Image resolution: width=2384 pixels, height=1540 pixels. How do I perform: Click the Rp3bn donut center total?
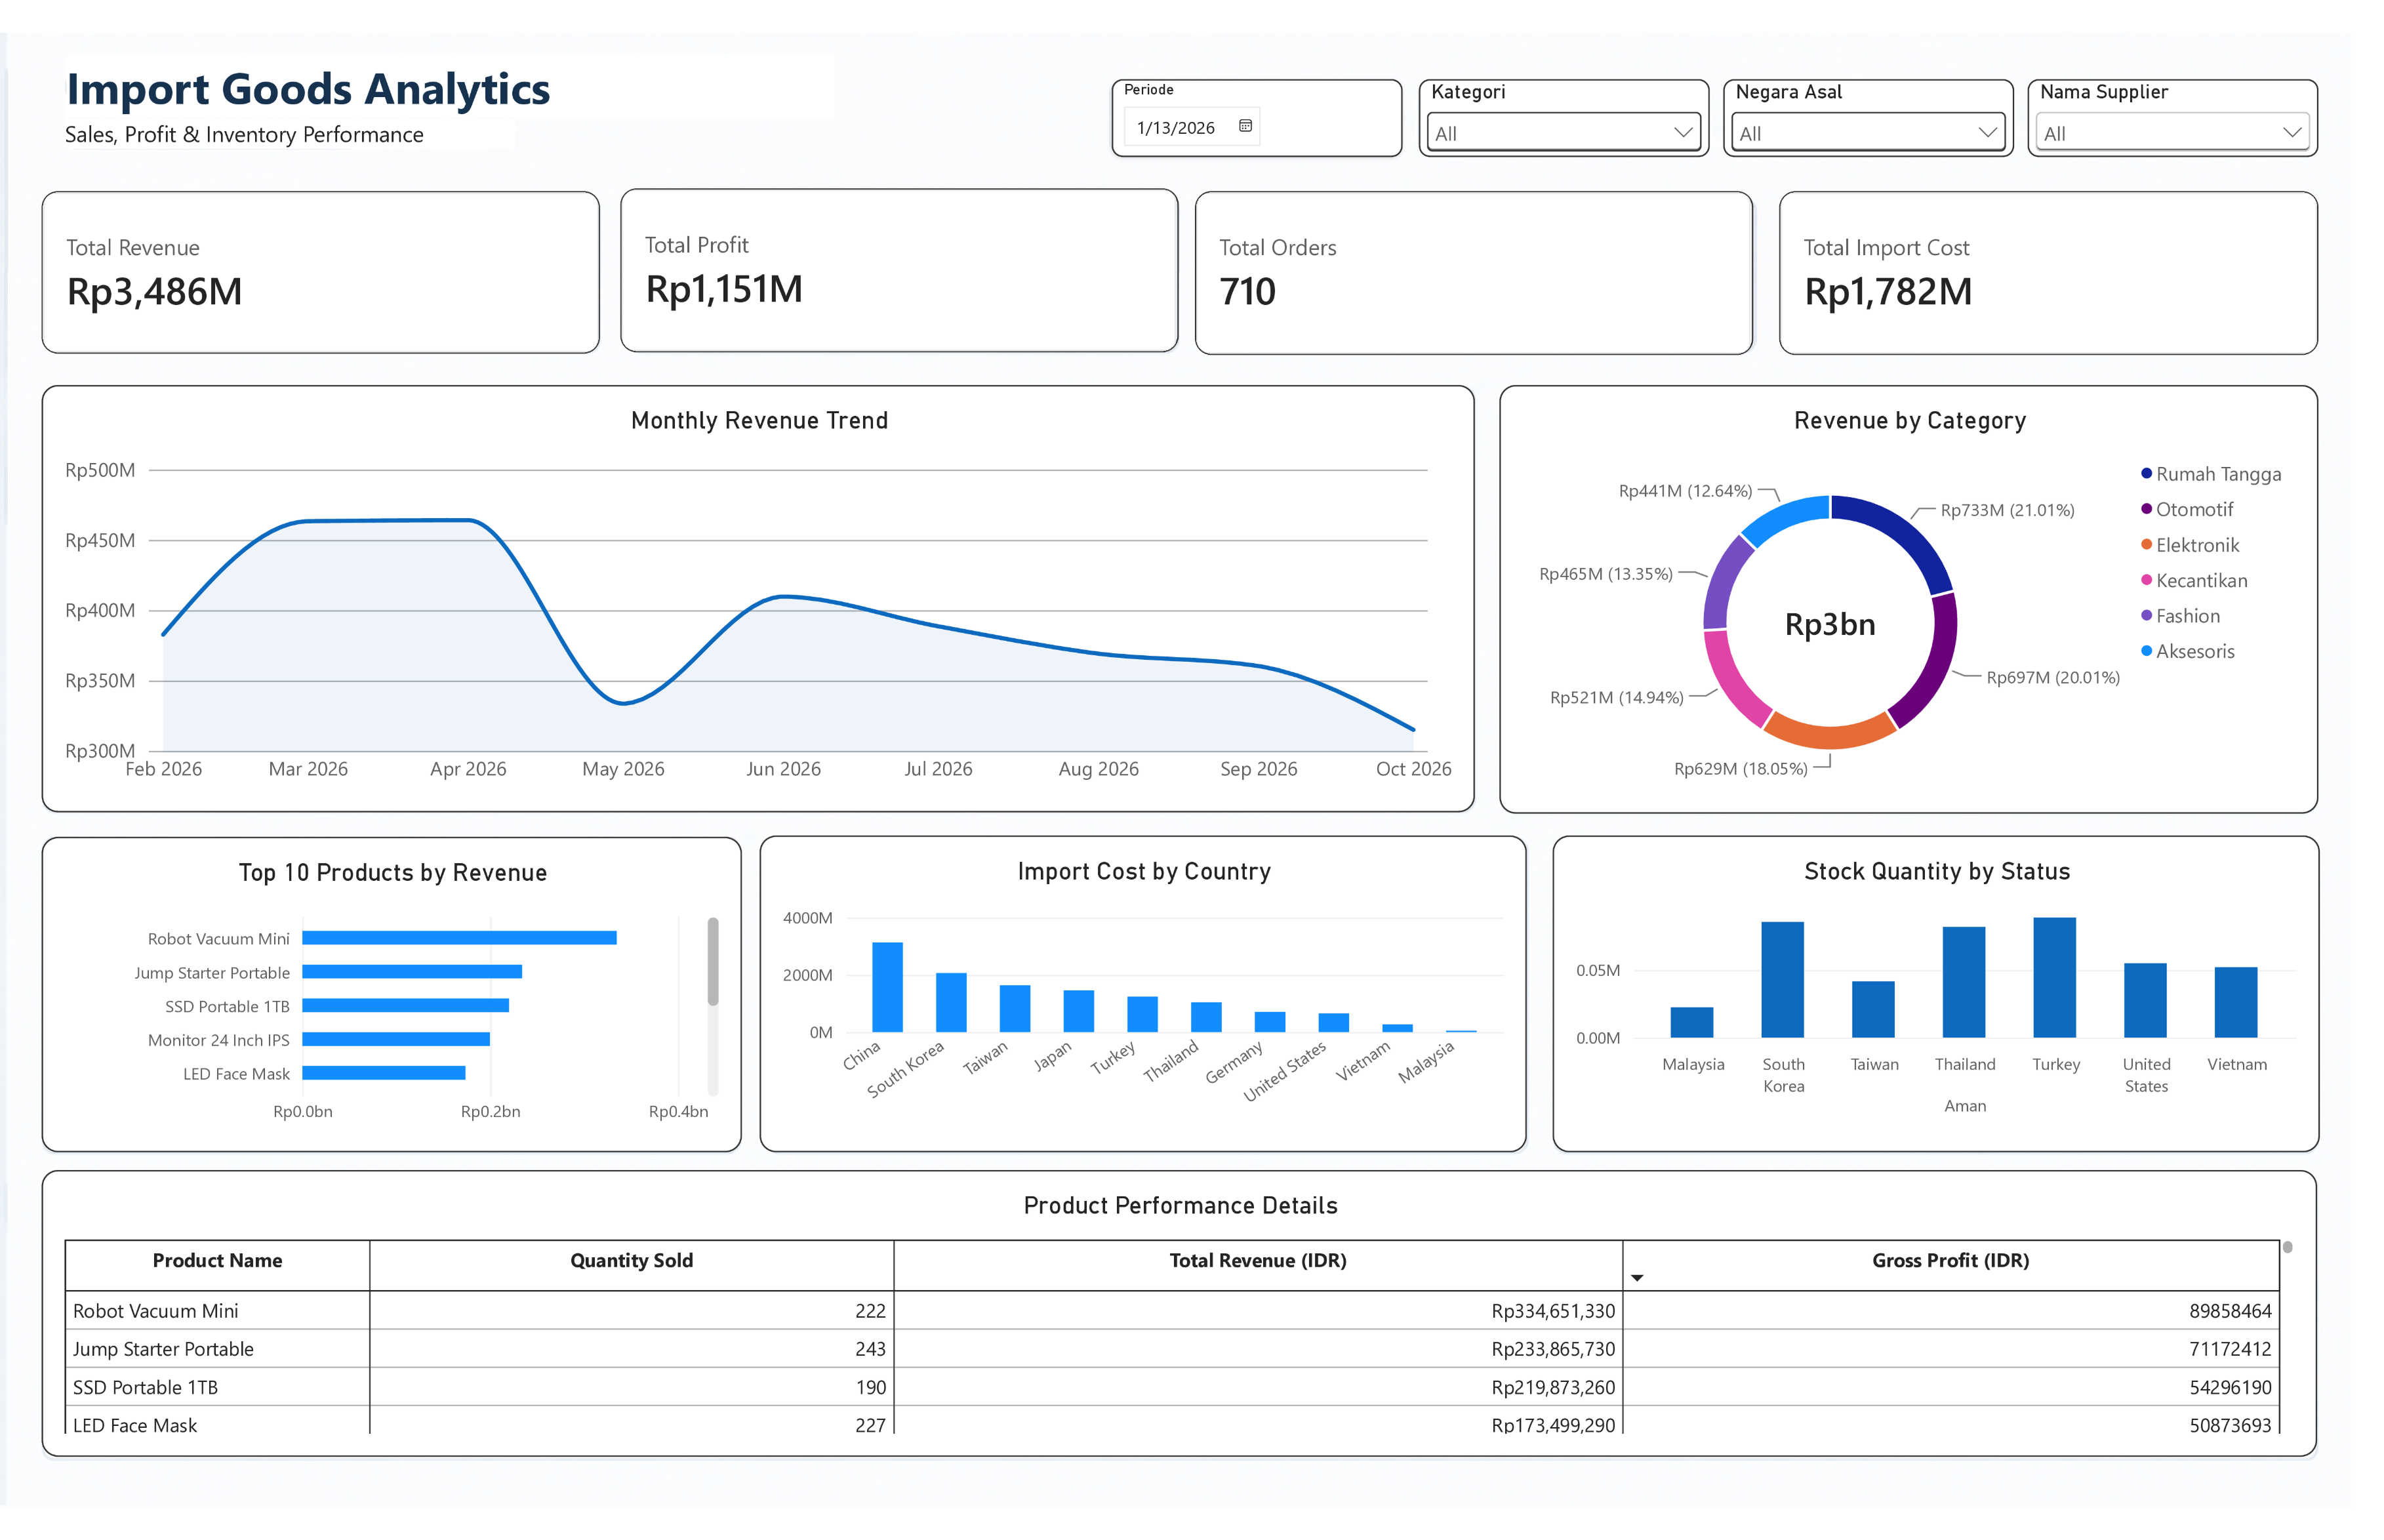click(x=1830, y=624)
